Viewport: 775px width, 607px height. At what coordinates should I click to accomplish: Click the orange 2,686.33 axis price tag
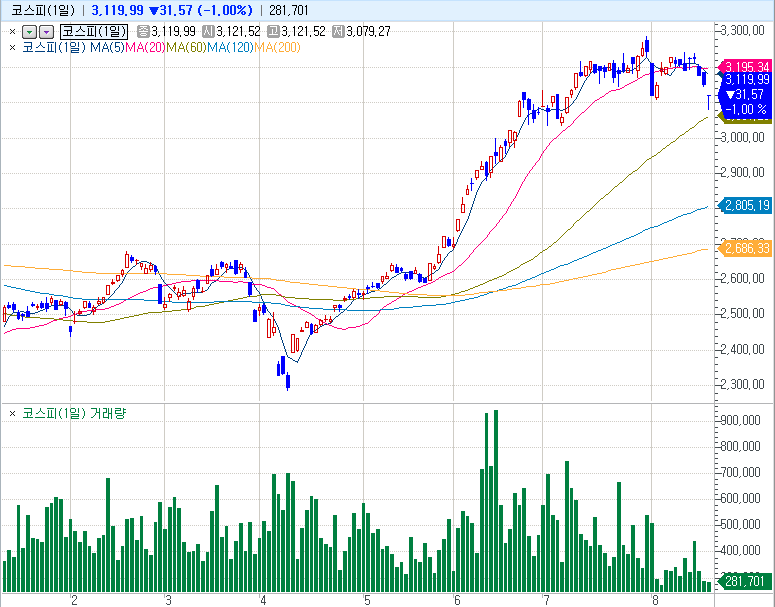click(x=745, y=247)
